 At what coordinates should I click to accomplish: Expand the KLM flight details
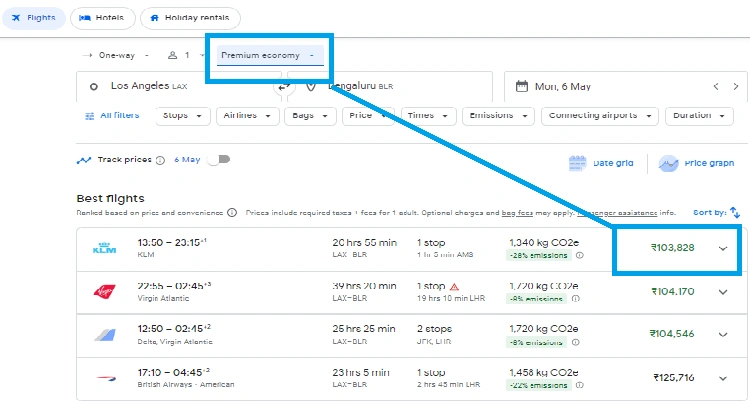pos(723,248)
